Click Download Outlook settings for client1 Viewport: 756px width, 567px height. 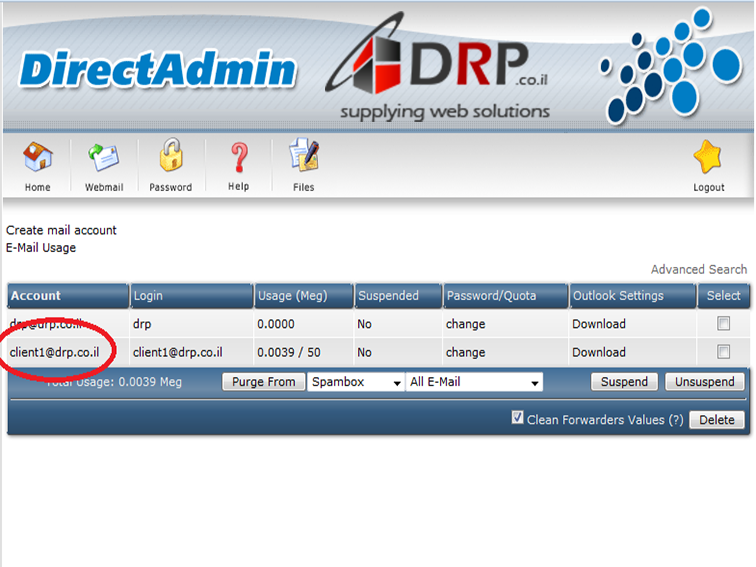pos(598,352)
